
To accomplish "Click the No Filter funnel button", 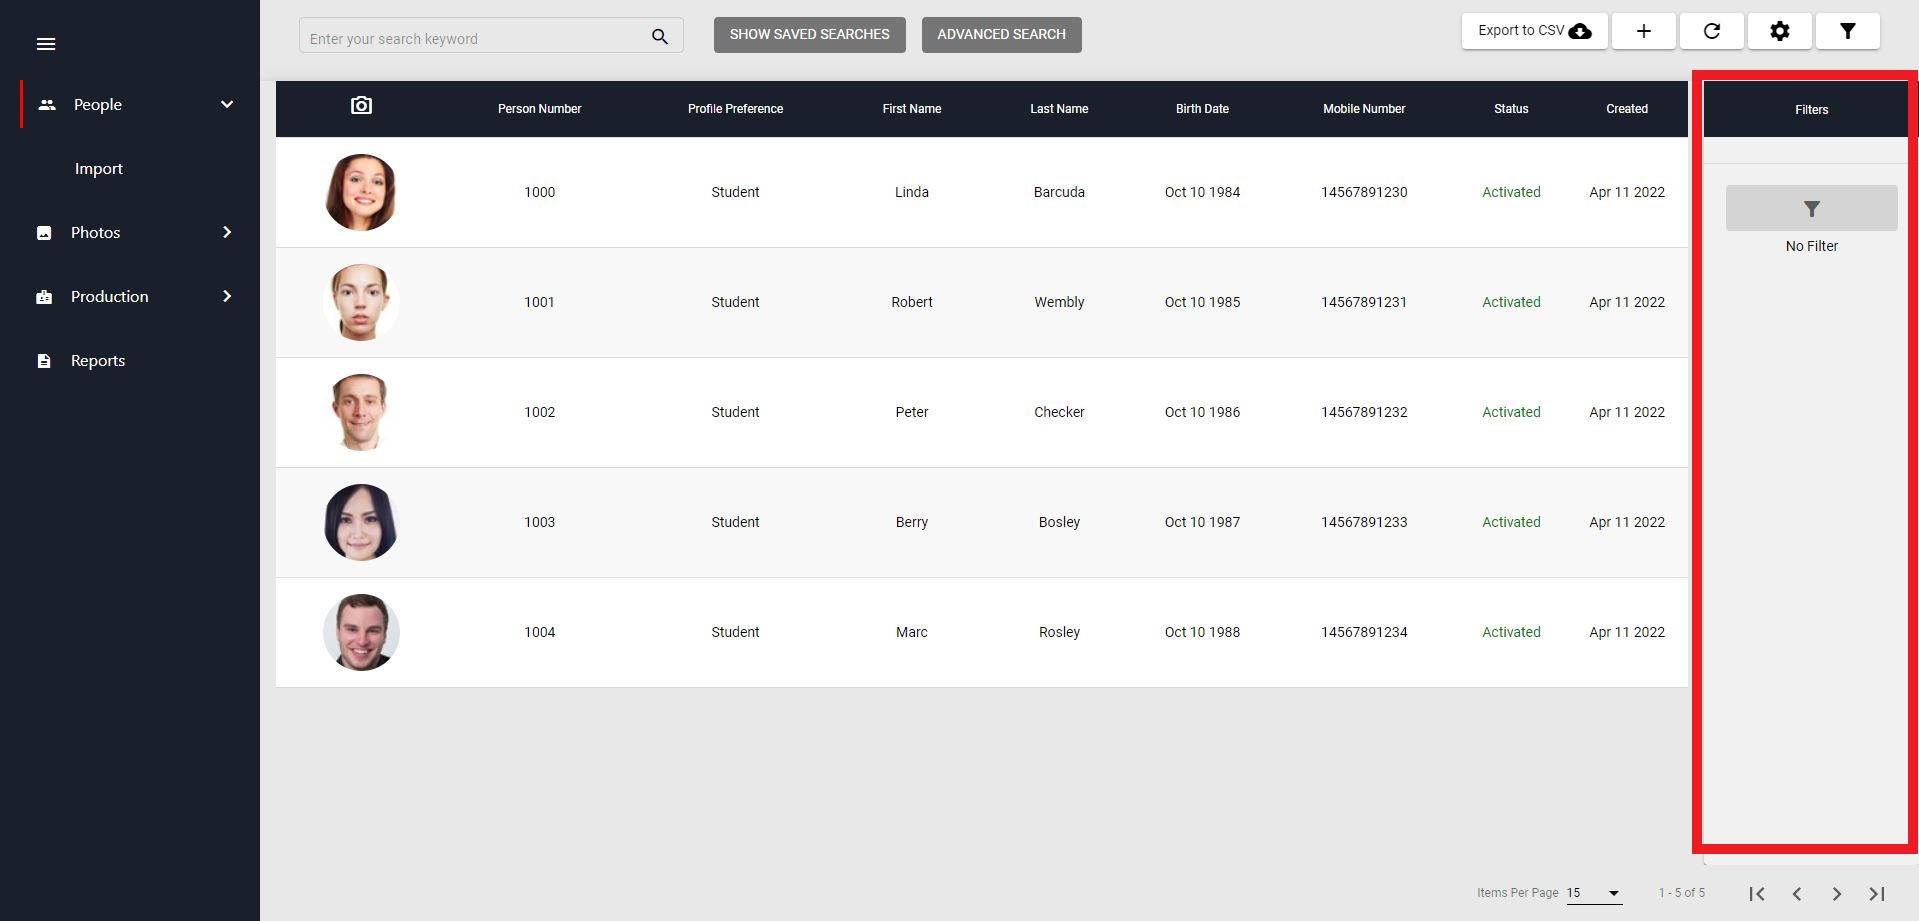I will click(x=1810, y=208).
